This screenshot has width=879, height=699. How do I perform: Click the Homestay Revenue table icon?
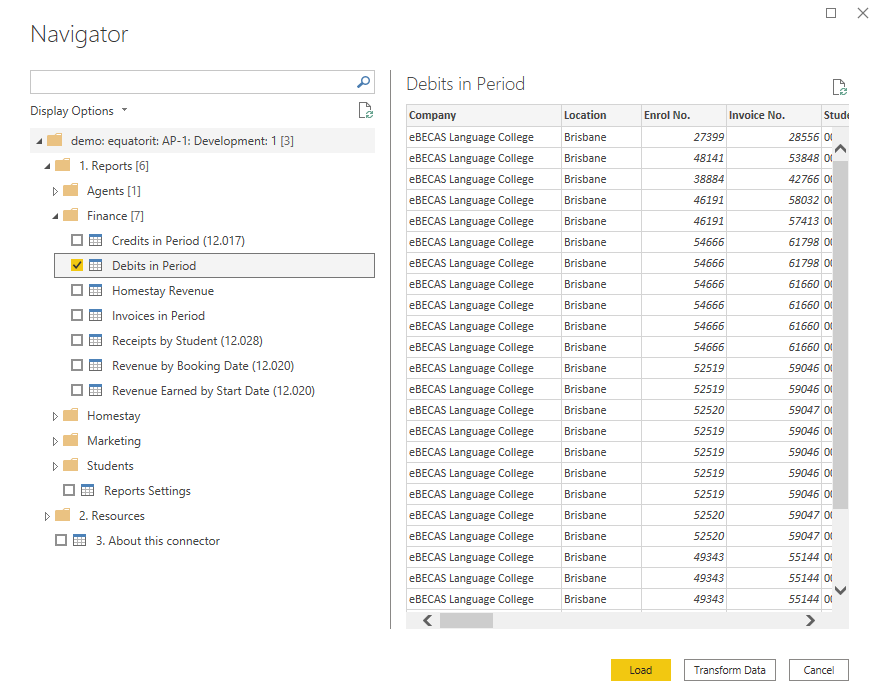tap(96, 291)
